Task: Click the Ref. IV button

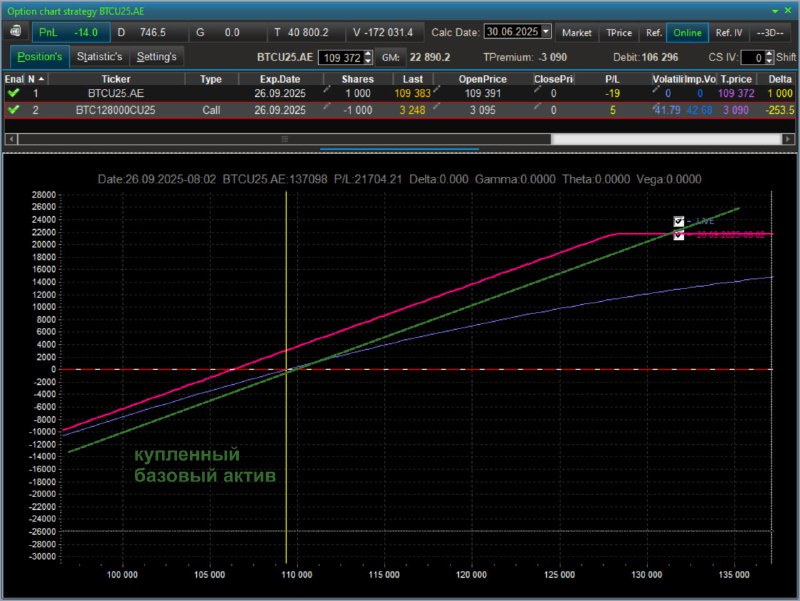Action: tap(729, 33)
